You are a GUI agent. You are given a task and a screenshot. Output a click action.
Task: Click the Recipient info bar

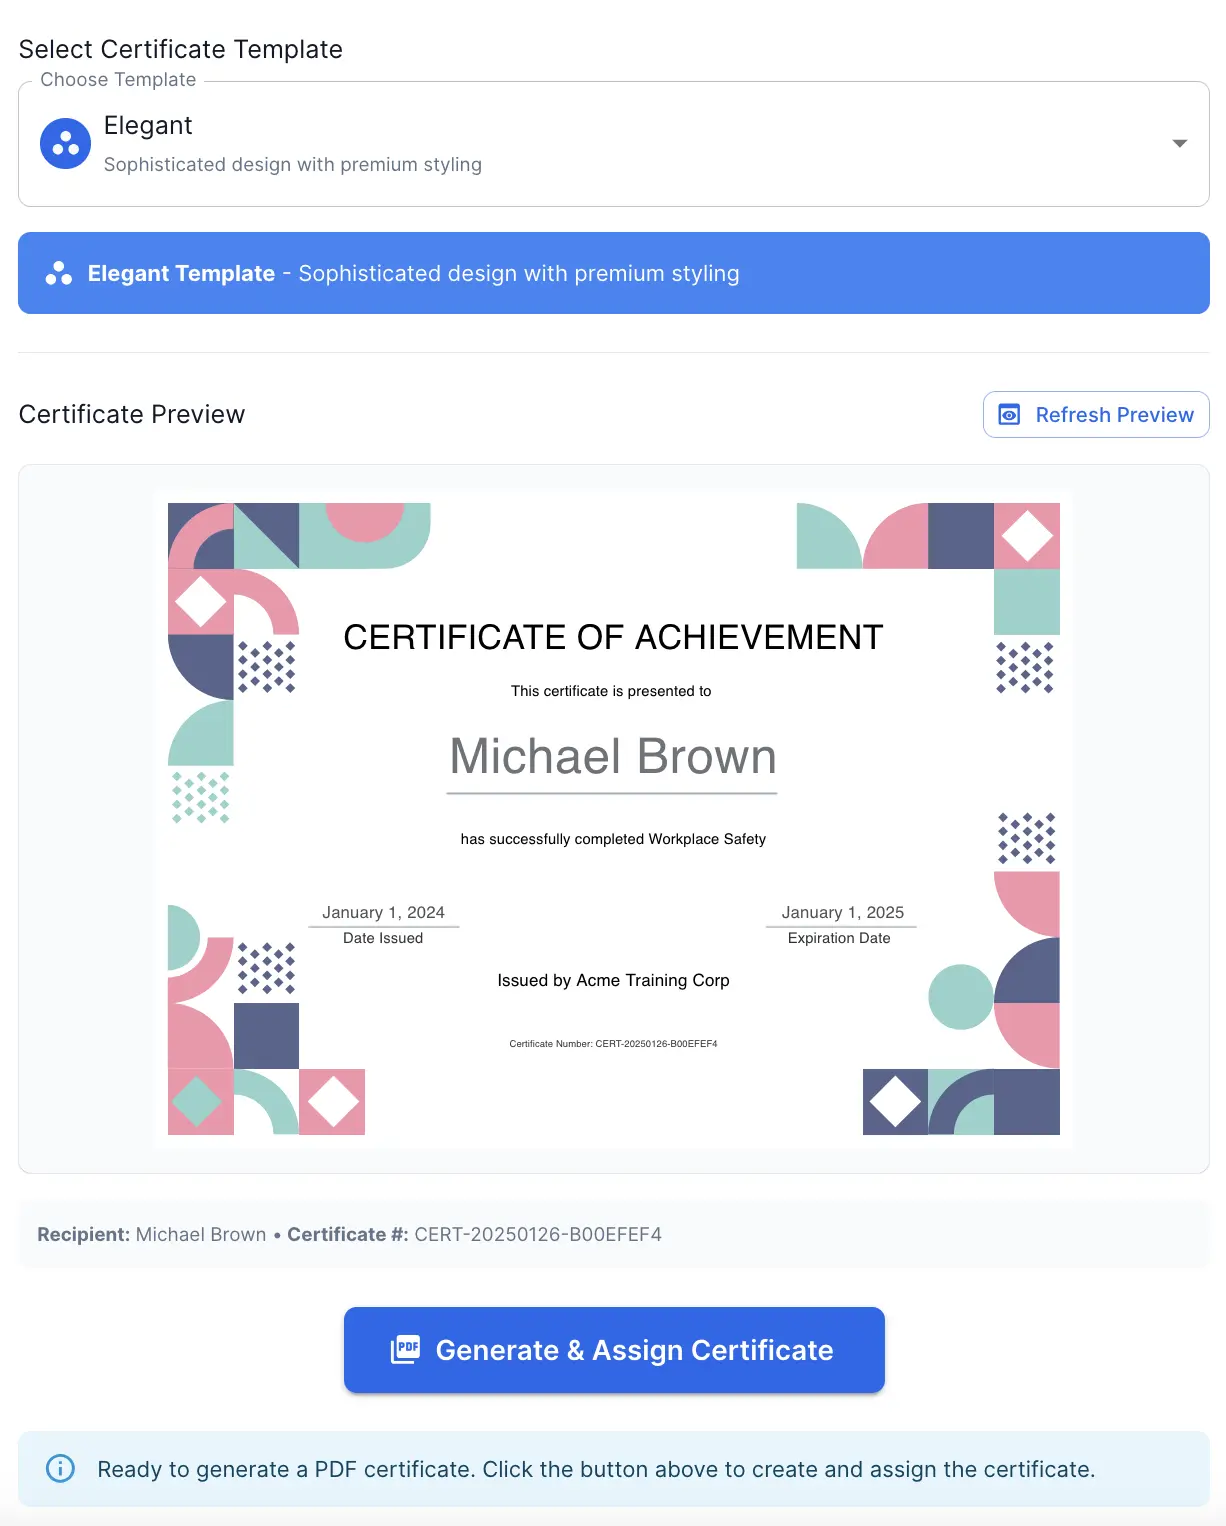[613, 1235]
